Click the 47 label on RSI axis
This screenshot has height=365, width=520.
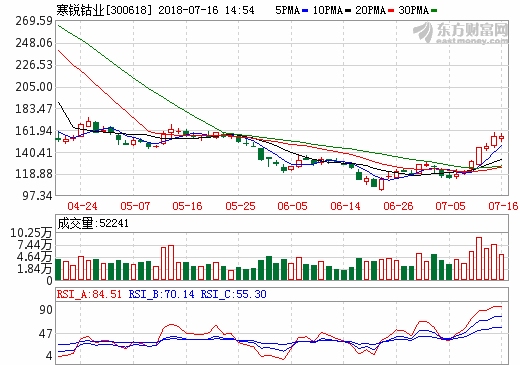click(46, 334)
